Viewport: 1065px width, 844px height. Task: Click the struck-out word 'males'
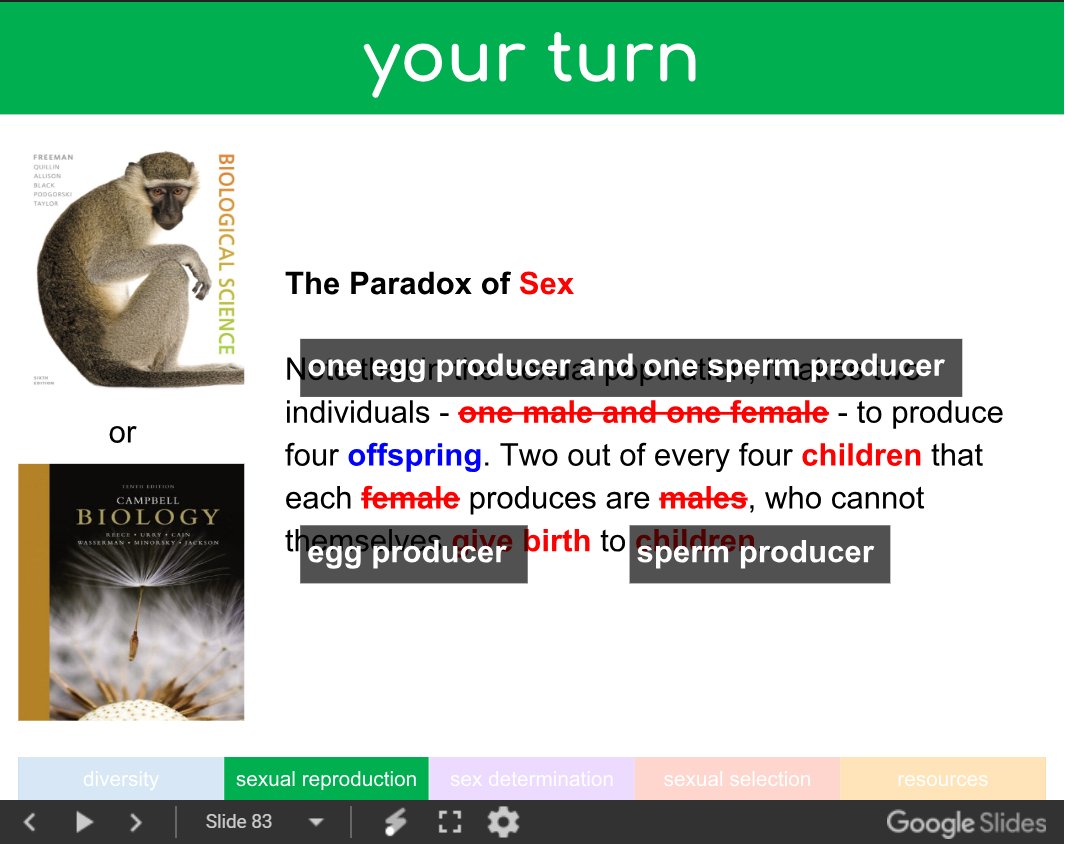703,498
